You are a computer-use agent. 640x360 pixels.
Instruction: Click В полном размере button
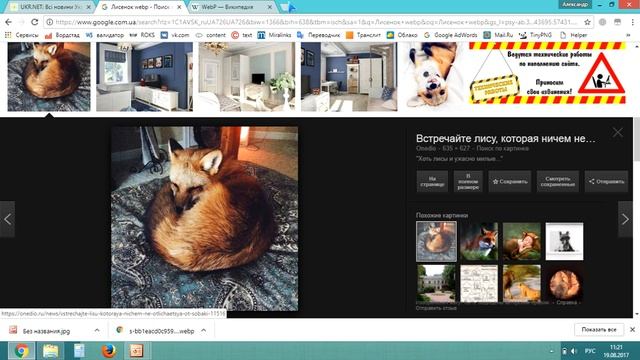[x=468, y=181]
